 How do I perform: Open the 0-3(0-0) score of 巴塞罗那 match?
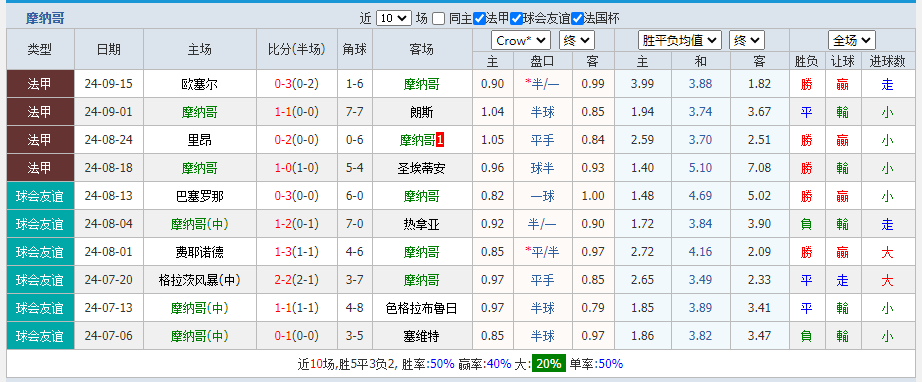296,196
